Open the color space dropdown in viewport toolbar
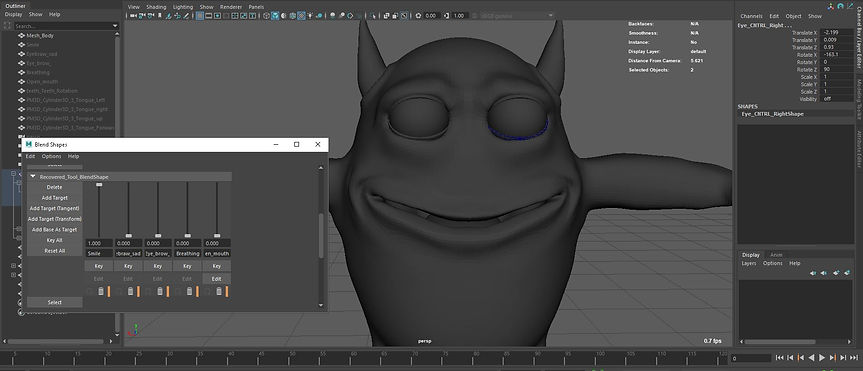The height and width of the screenshot is (371, 863). [550, 15]
